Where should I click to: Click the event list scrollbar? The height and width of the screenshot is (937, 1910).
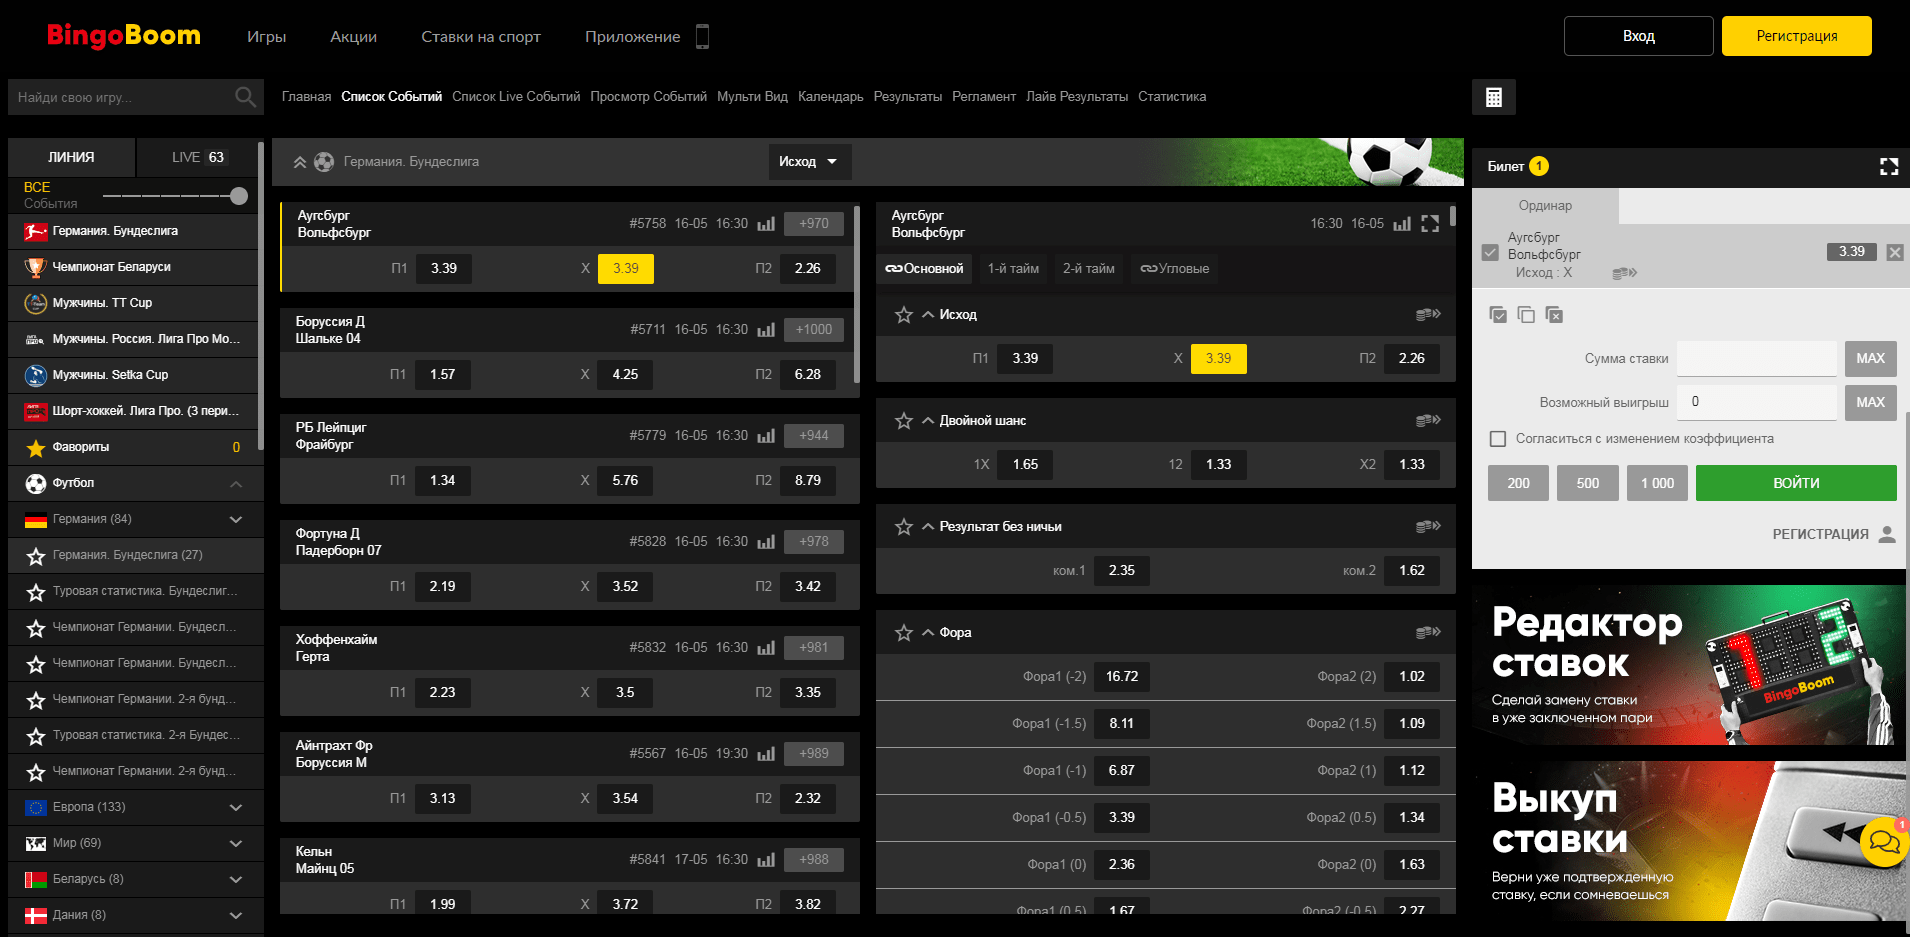point(857,295)
